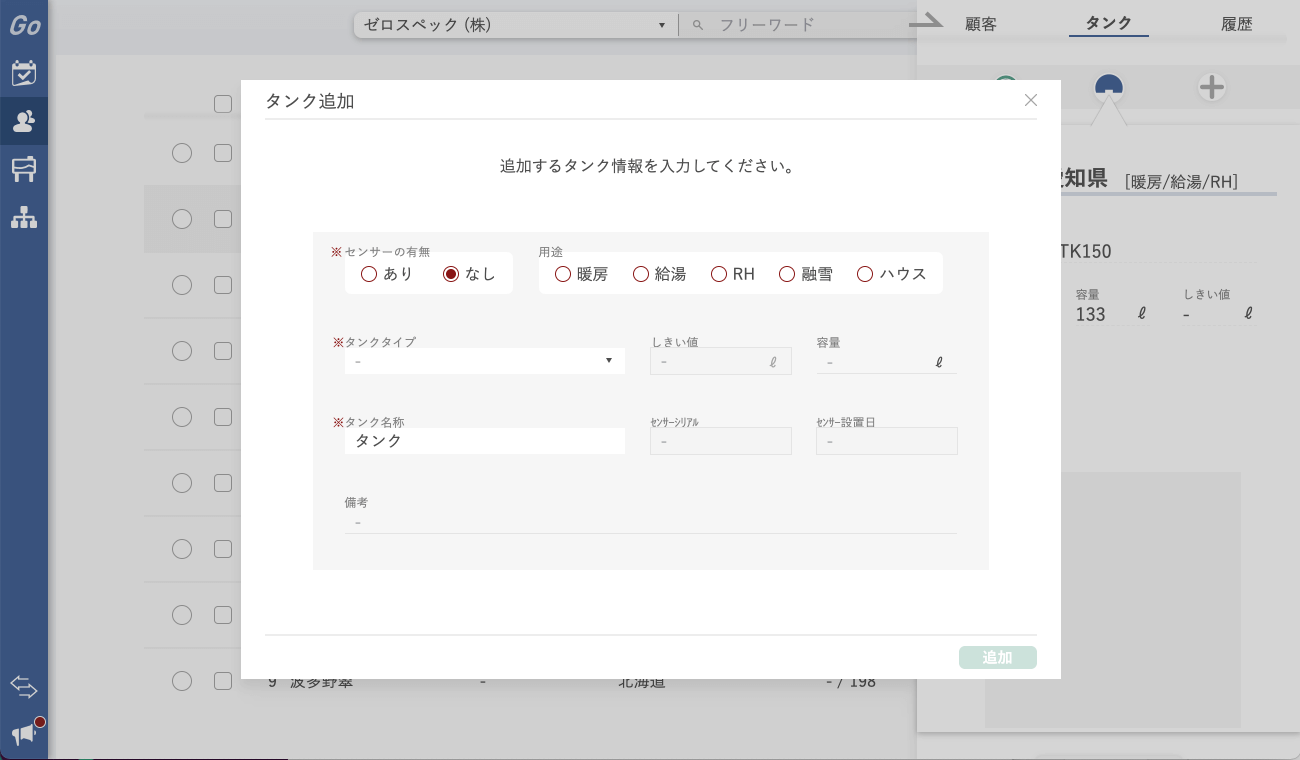
Task: Tick checkbox of row 波多野峯
Action: (x=223, y=681)
